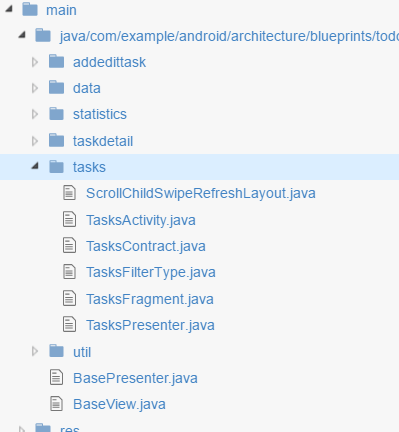Open TasksFragment.java file
Image resolution: width=399 pixels, height=432 pixels.
(150, 299)
